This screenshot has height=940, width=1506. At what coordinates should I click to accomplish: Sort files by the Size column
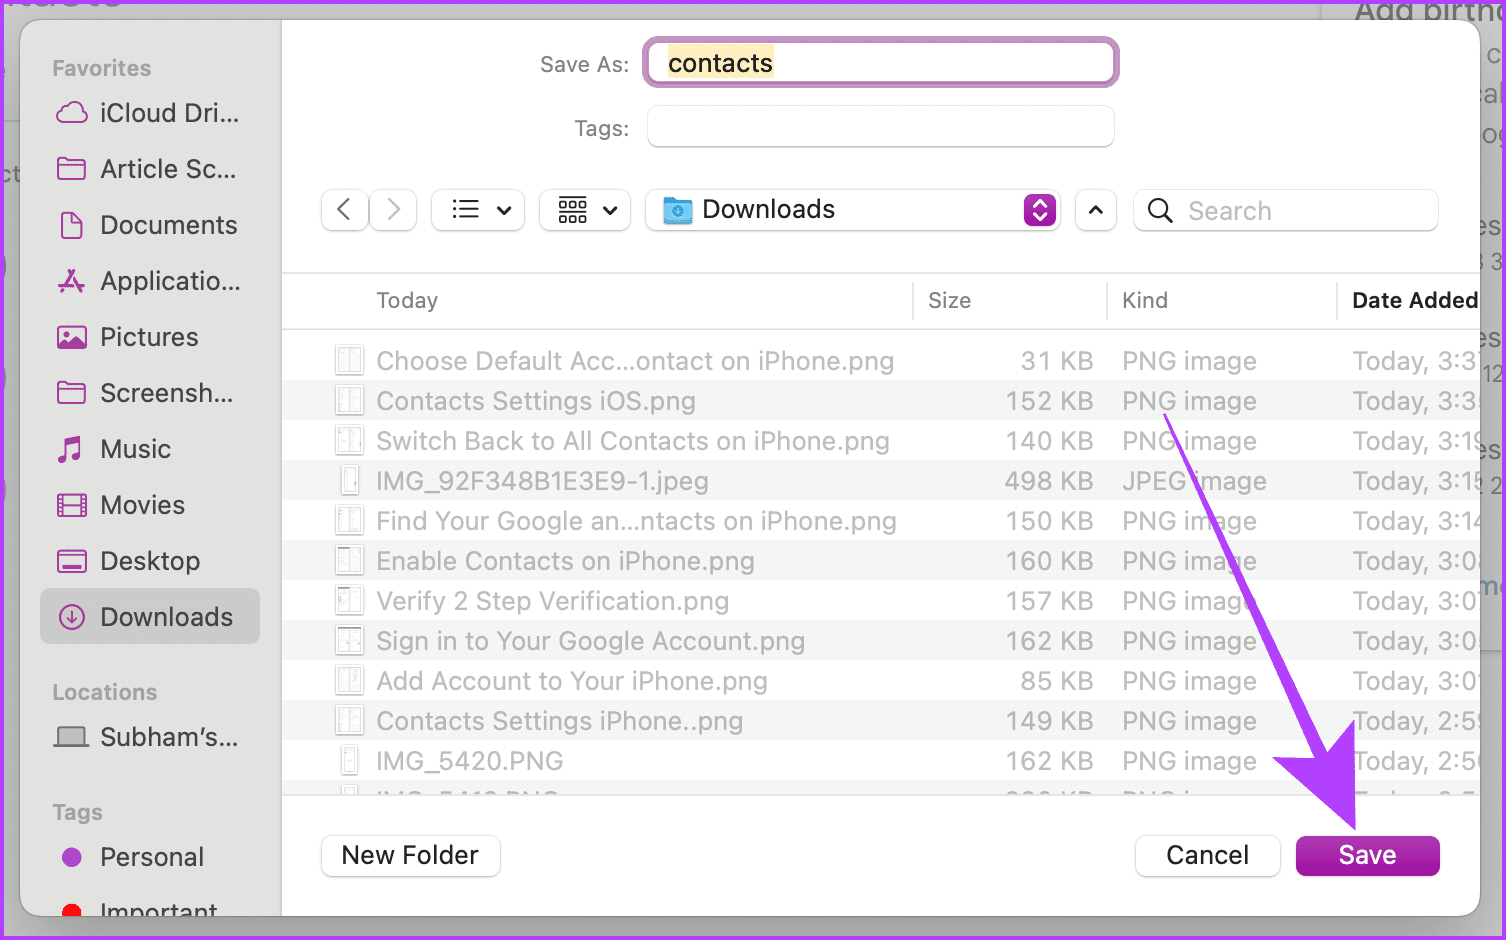[948, 300]
